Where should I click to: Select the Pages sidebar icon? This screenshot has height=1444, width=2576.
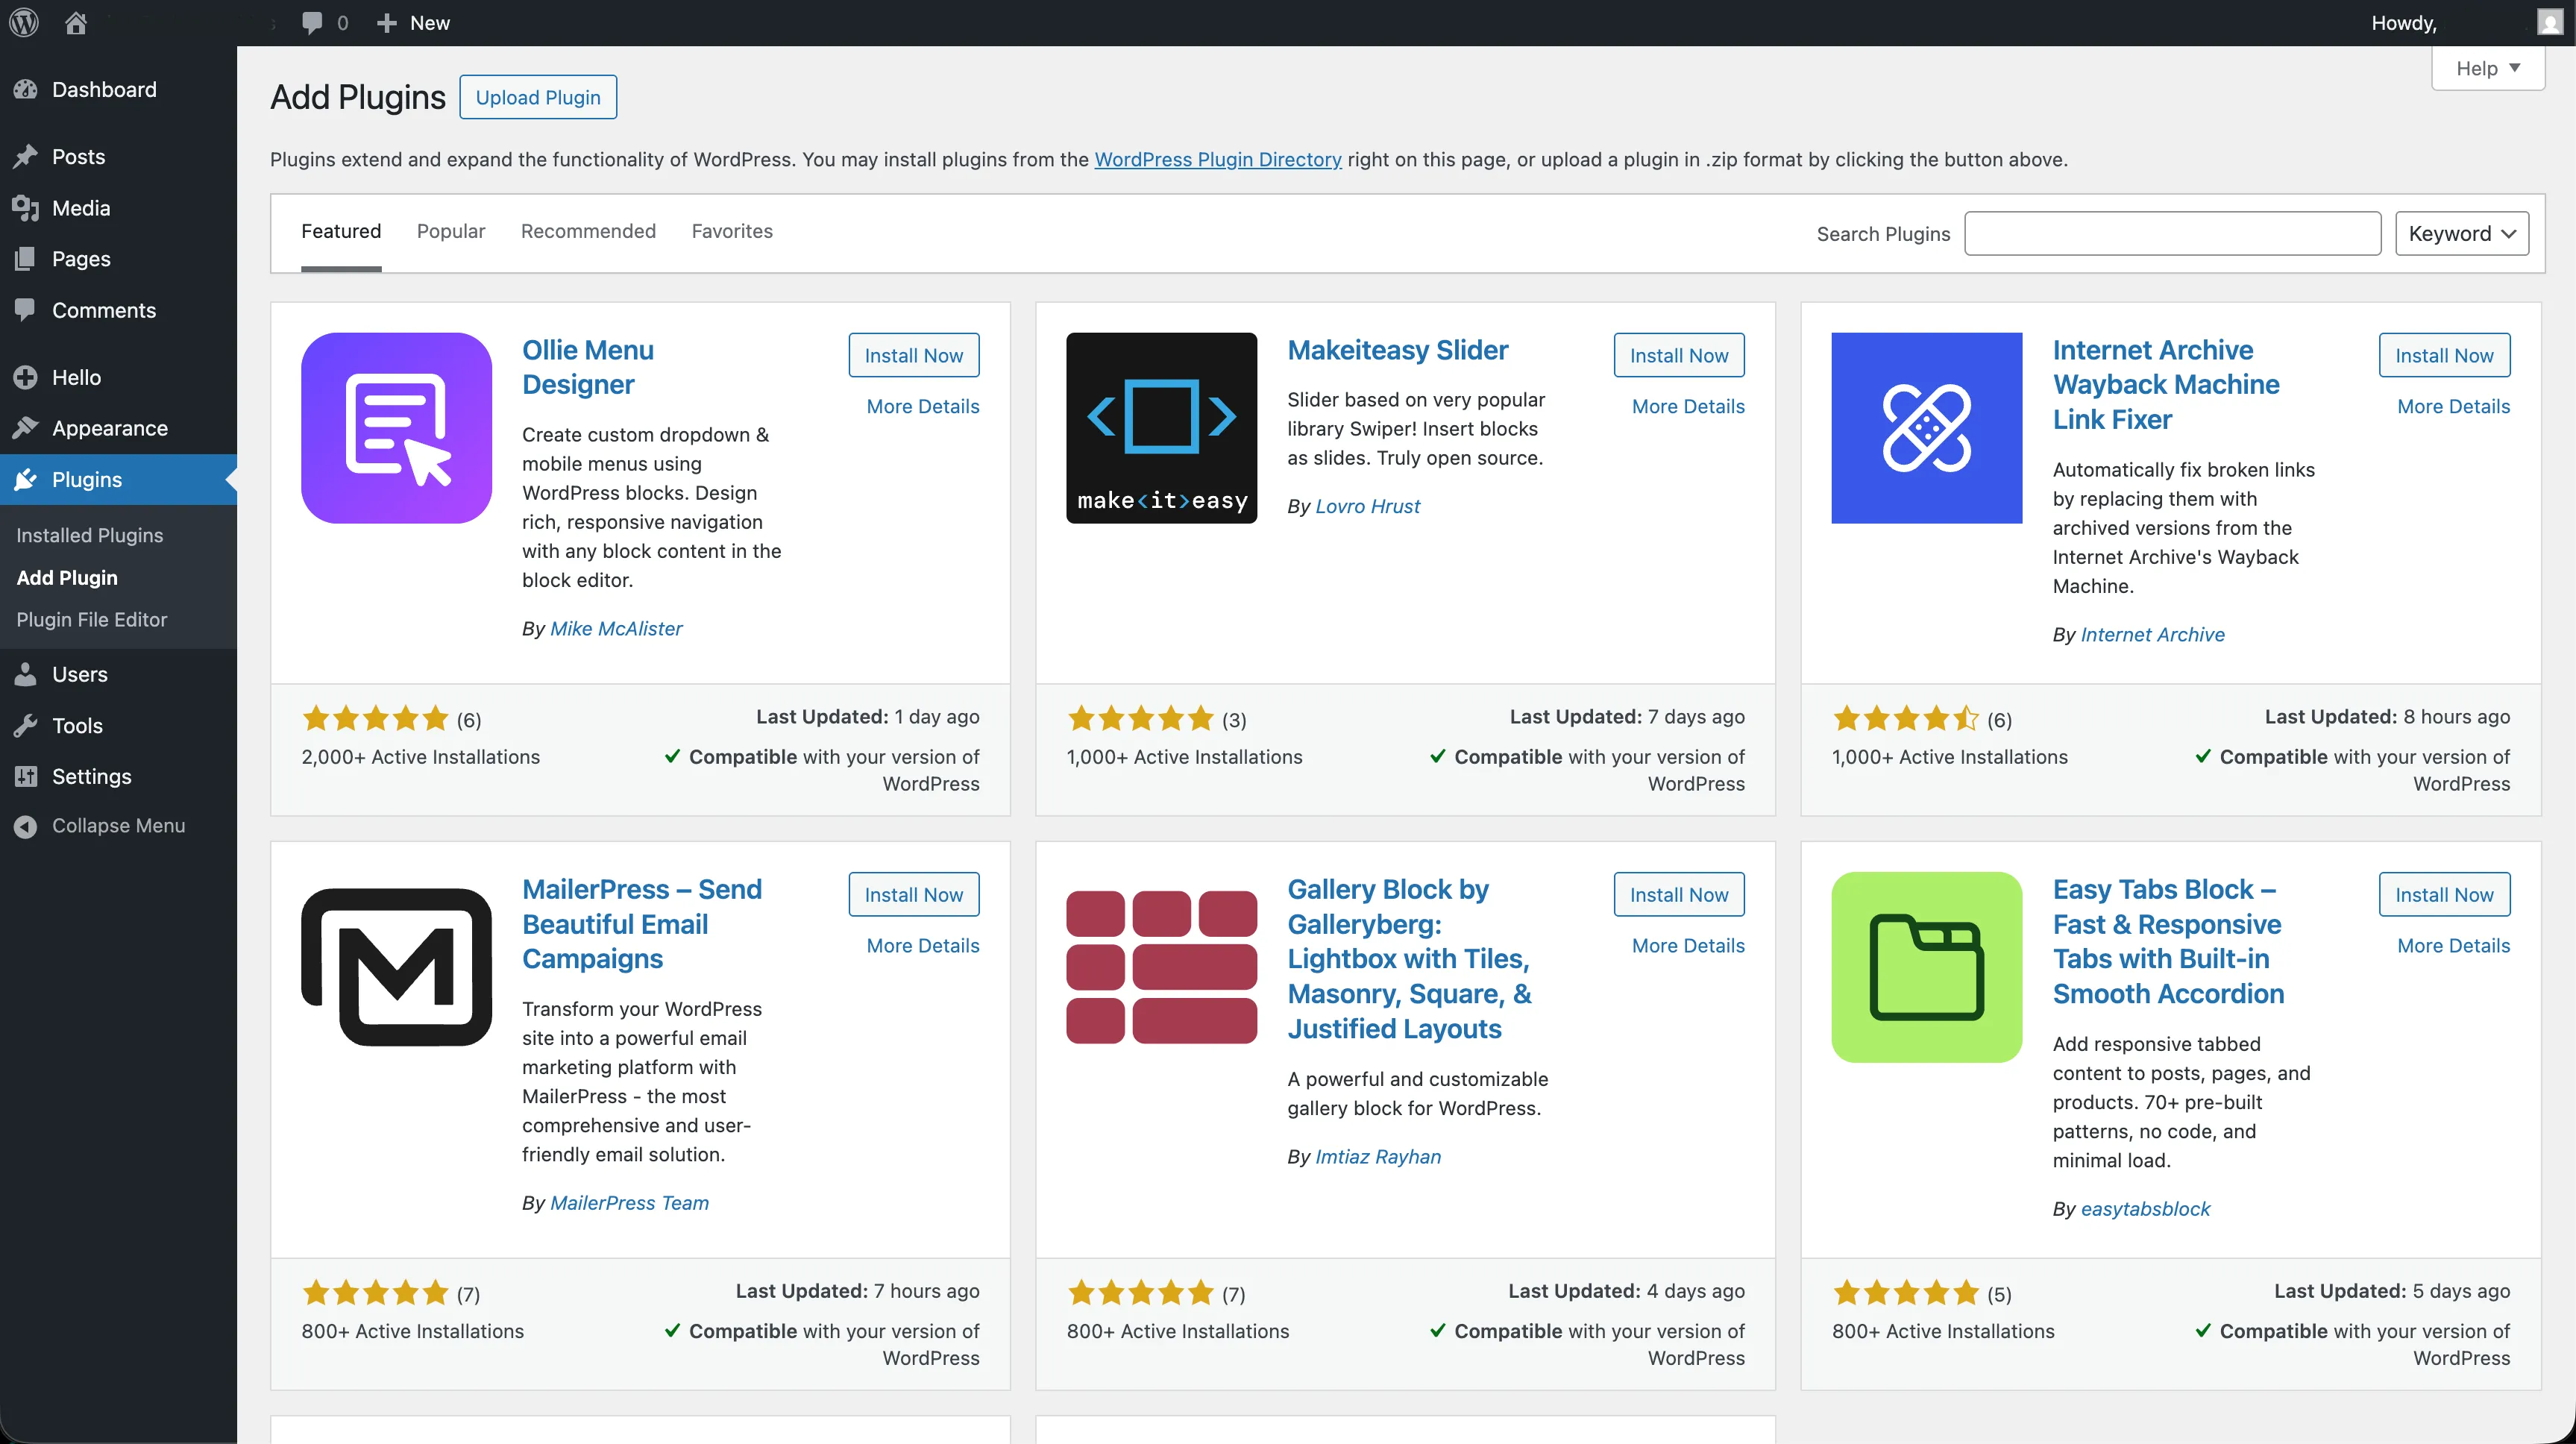[27, 259]
